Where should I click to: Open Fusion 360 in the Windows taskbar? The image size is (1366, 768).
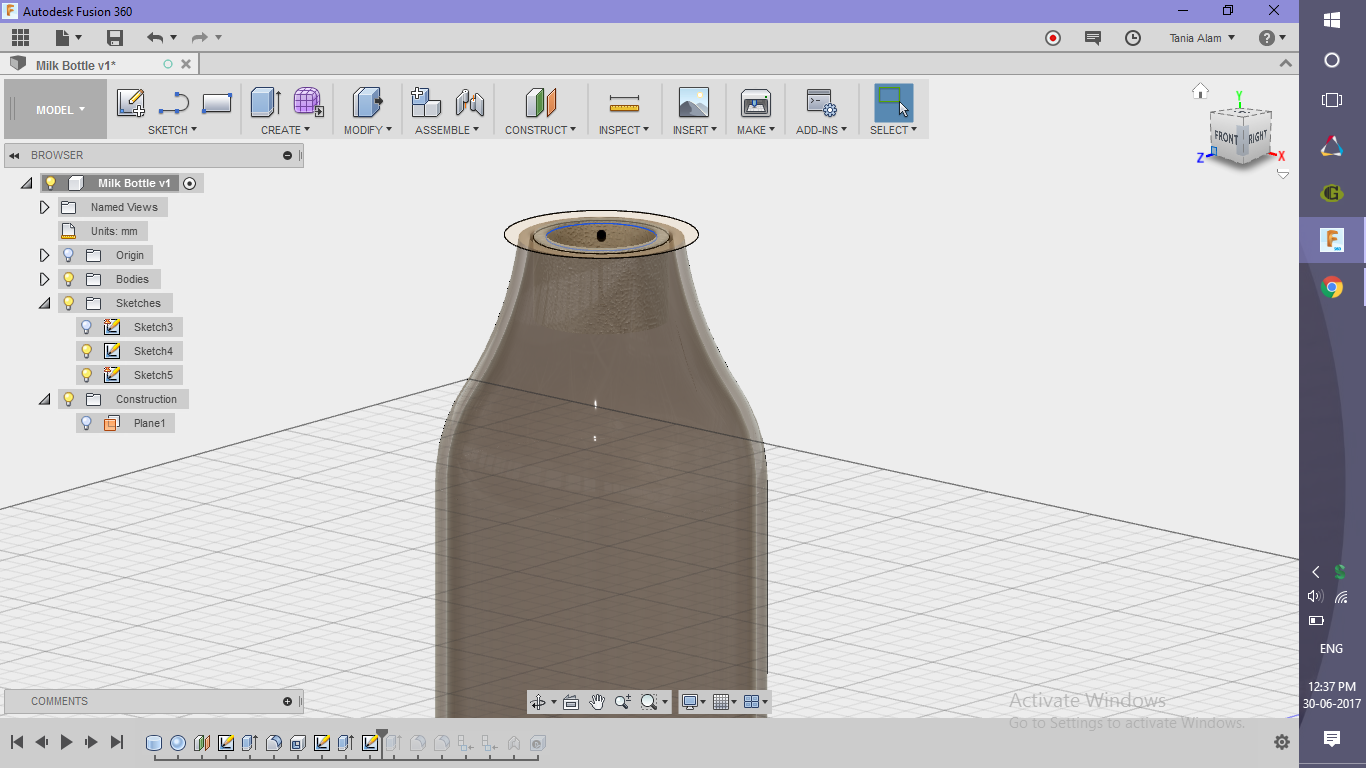(x=1332, y=240)
